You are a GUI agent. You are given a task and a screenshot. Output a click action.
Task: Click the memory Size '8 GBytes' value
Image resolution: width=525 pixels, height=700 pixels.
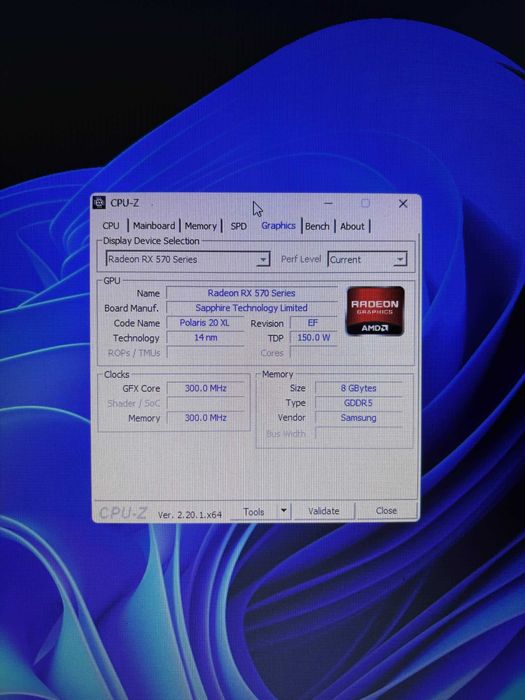click(358, 388)
